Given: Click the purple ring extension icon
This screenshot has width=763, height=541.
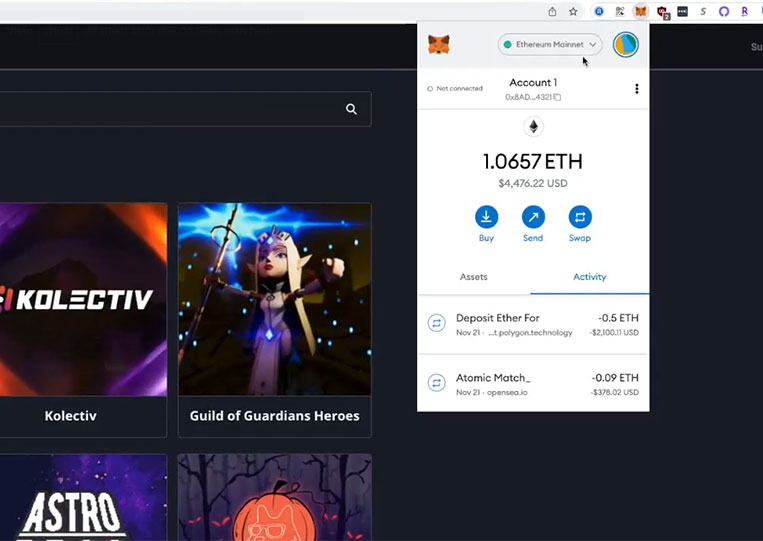Looking at the screenshot, I should [x=724, y=11].
